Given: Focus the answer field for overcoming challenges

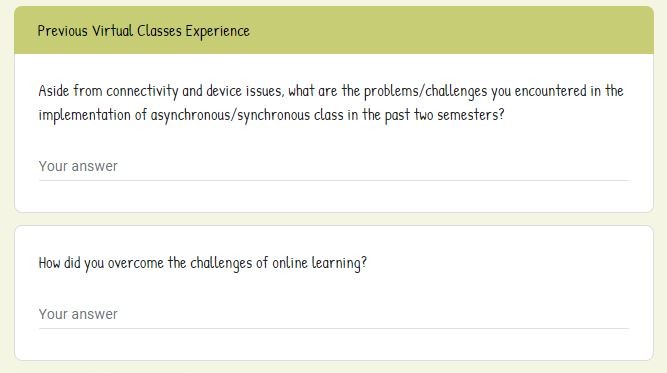Looking at the screenshot, I should [334, 314].
